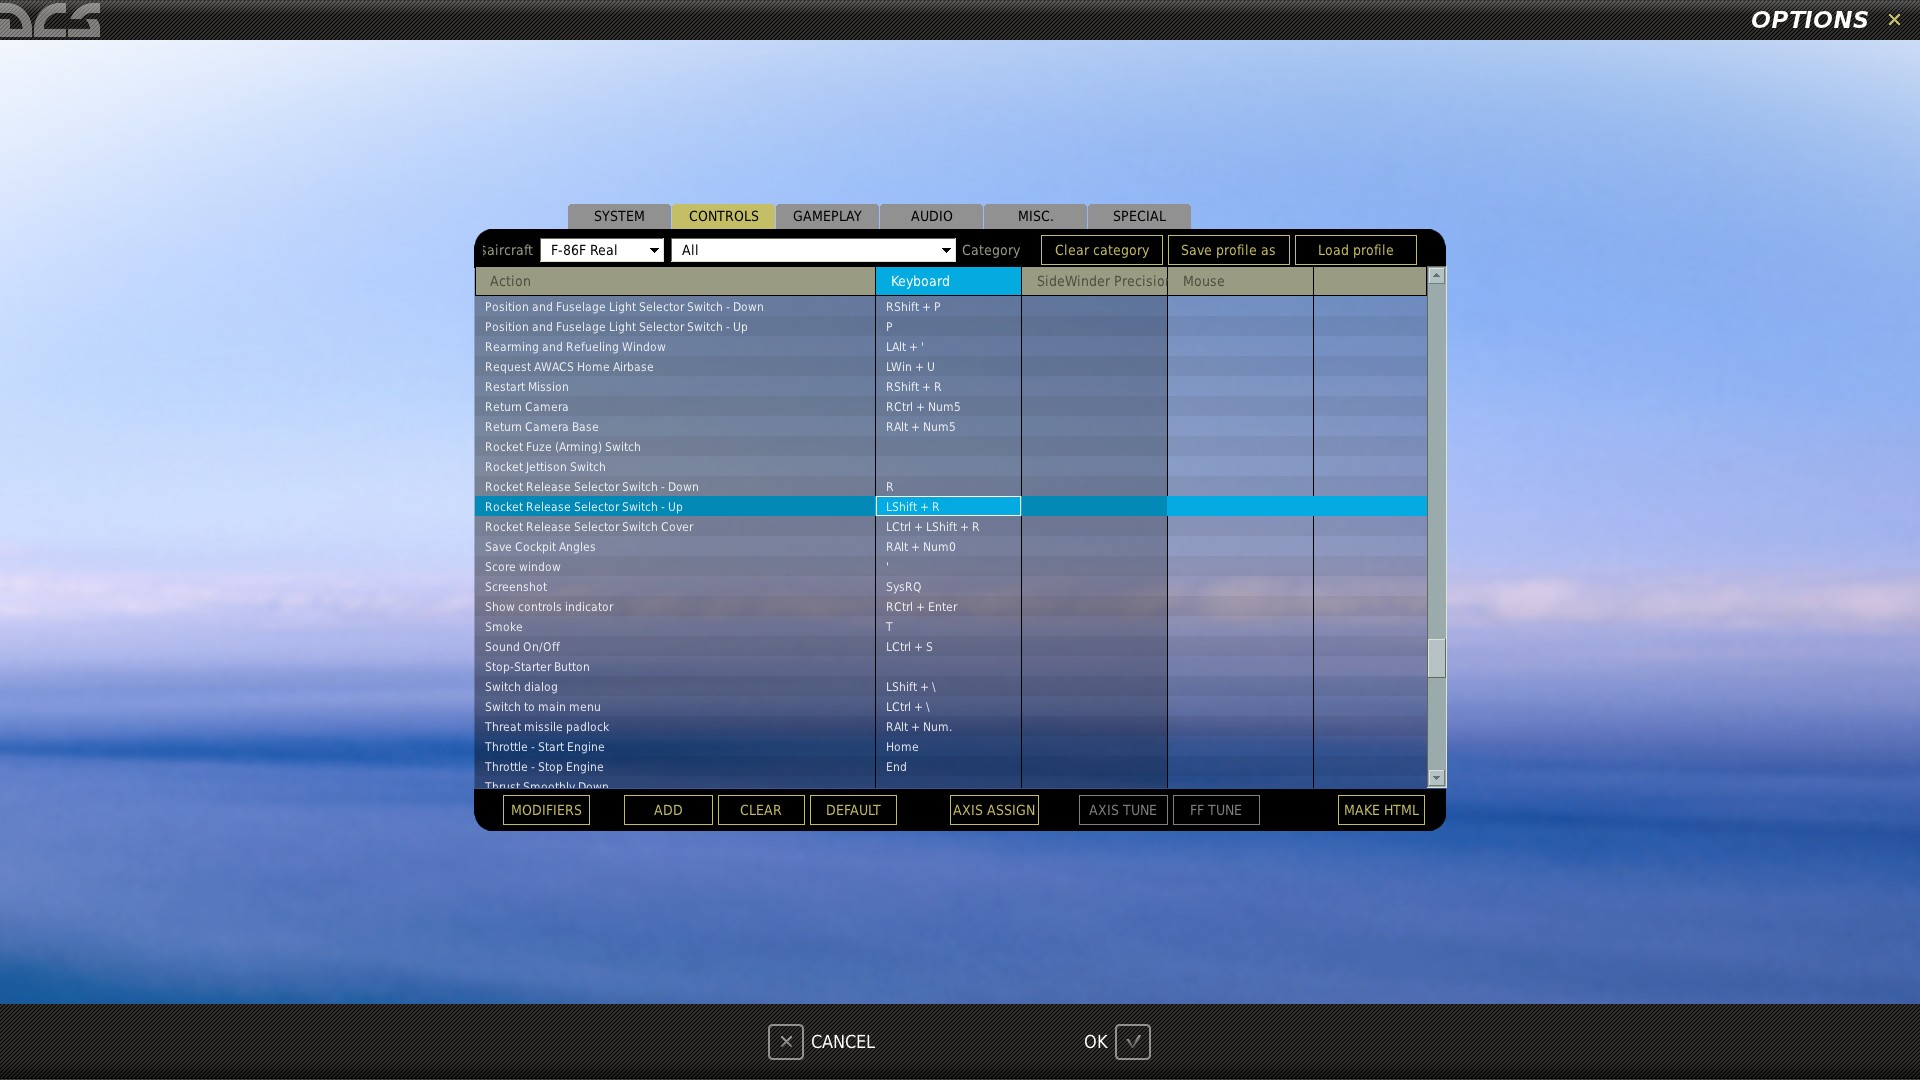
Task: Click the Keyboard column header
Action: coord(948,281)
